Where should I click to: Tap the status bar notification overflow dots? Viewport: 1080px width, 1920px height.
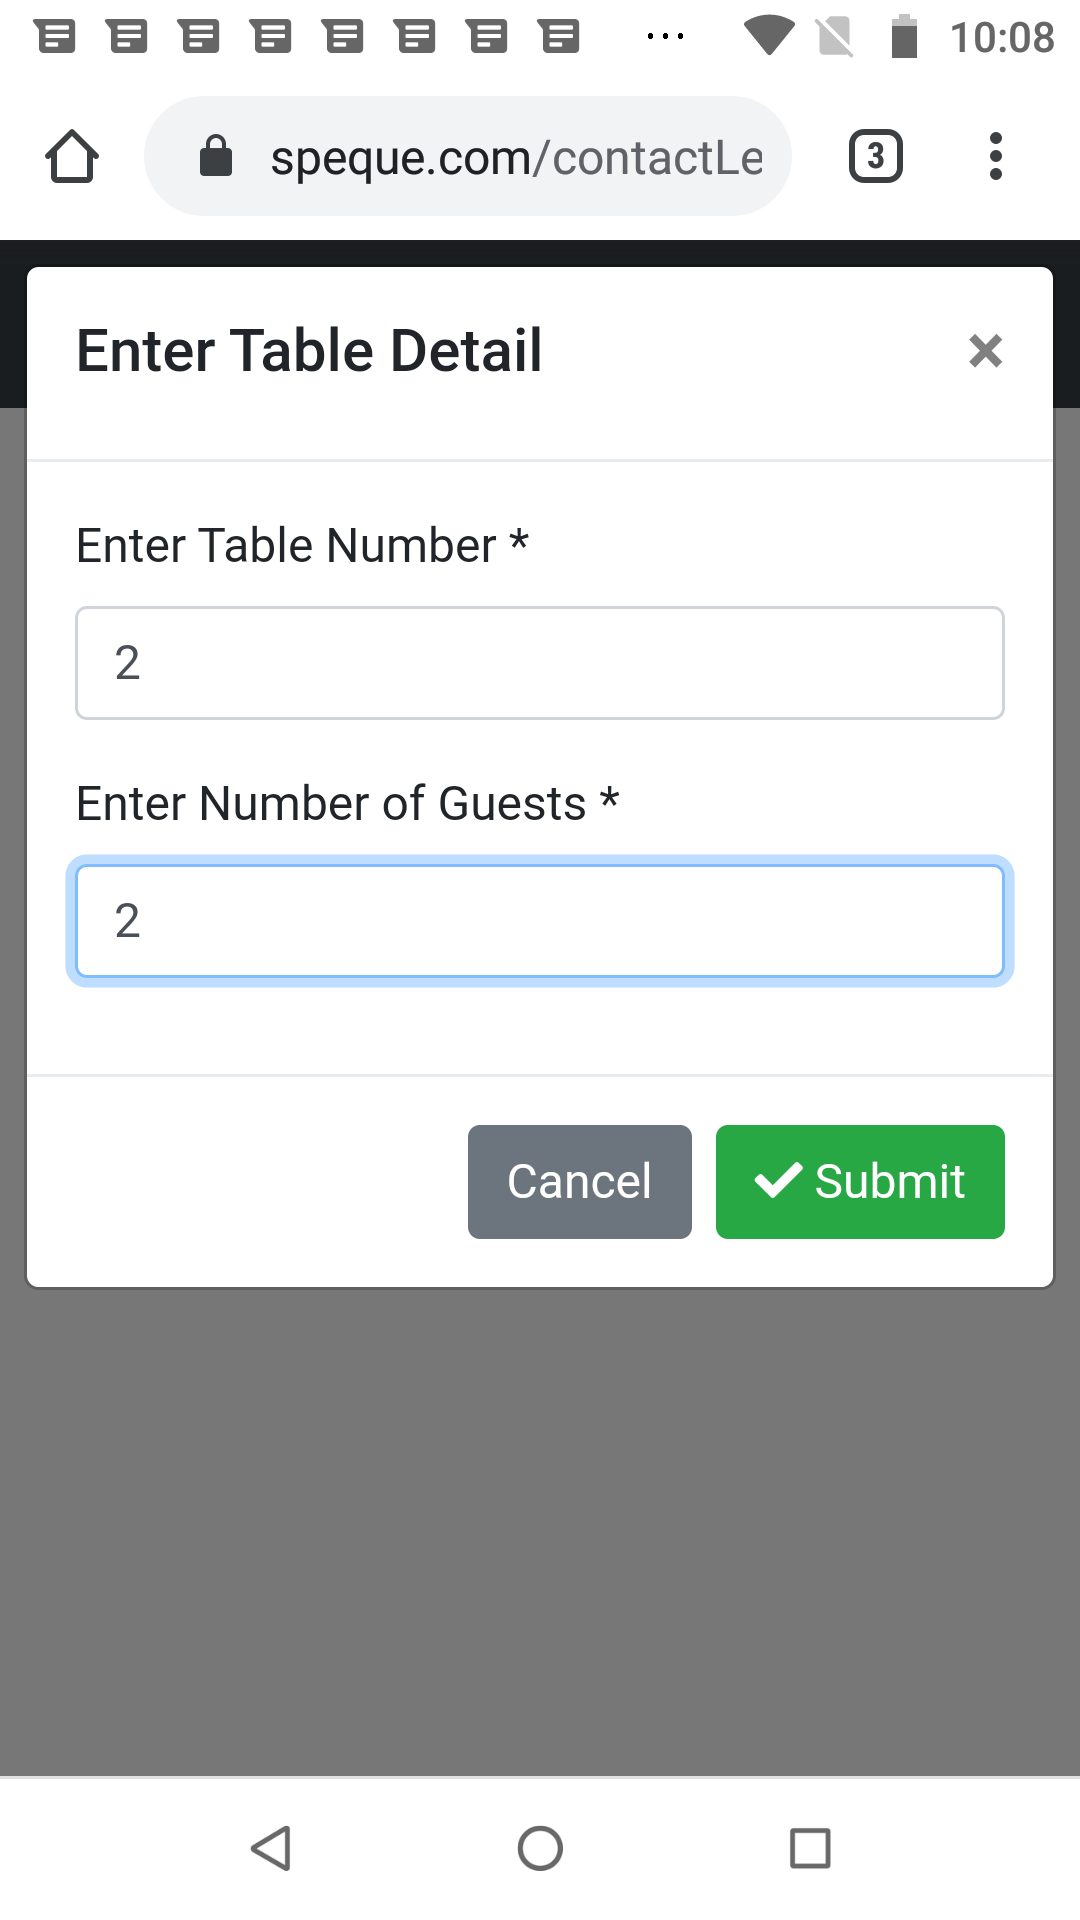click(x=665, y=37)
